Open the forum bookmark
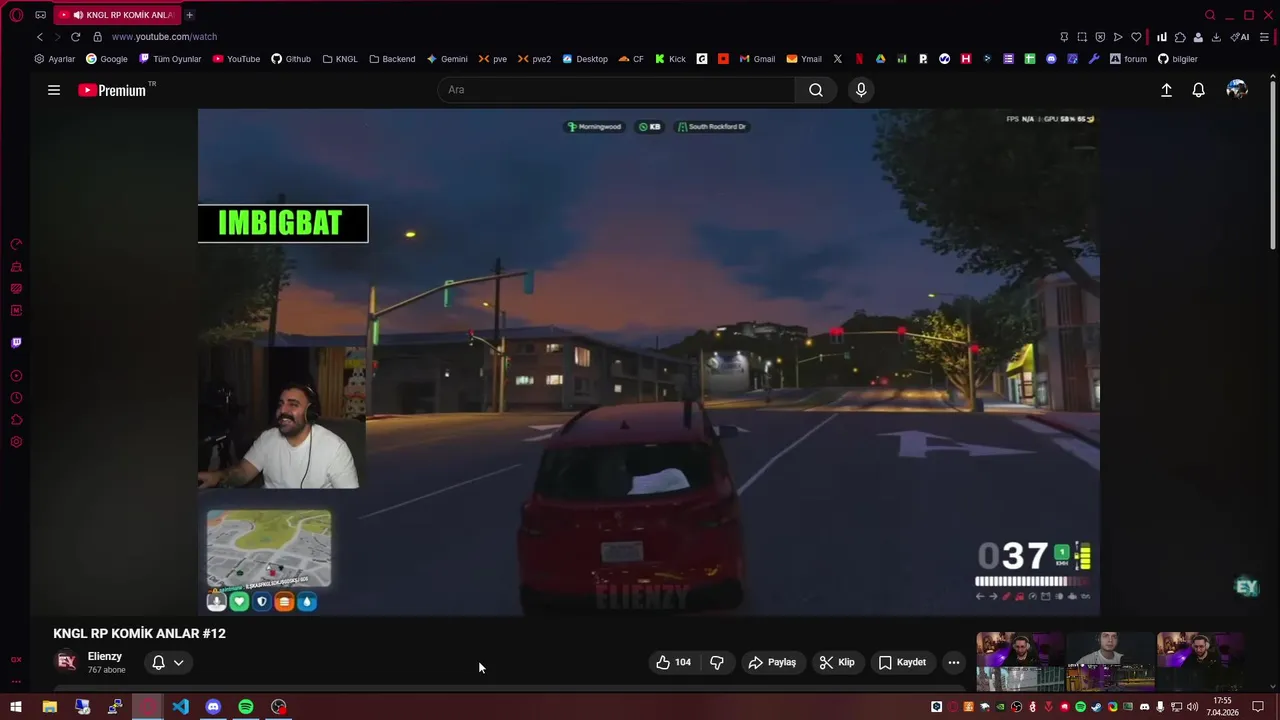 [1128, 59]
